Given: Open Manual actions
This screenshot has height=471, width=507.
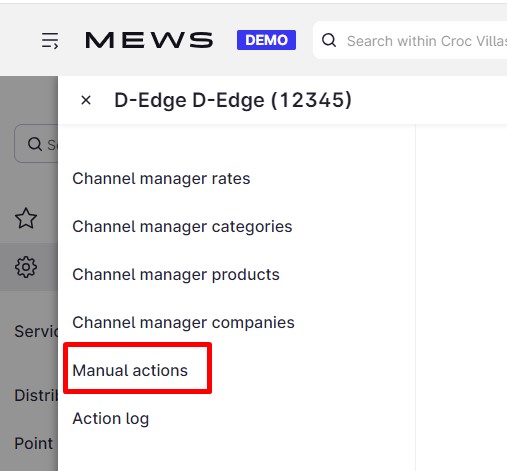Looking at the screenshot, I should point(130,370).
